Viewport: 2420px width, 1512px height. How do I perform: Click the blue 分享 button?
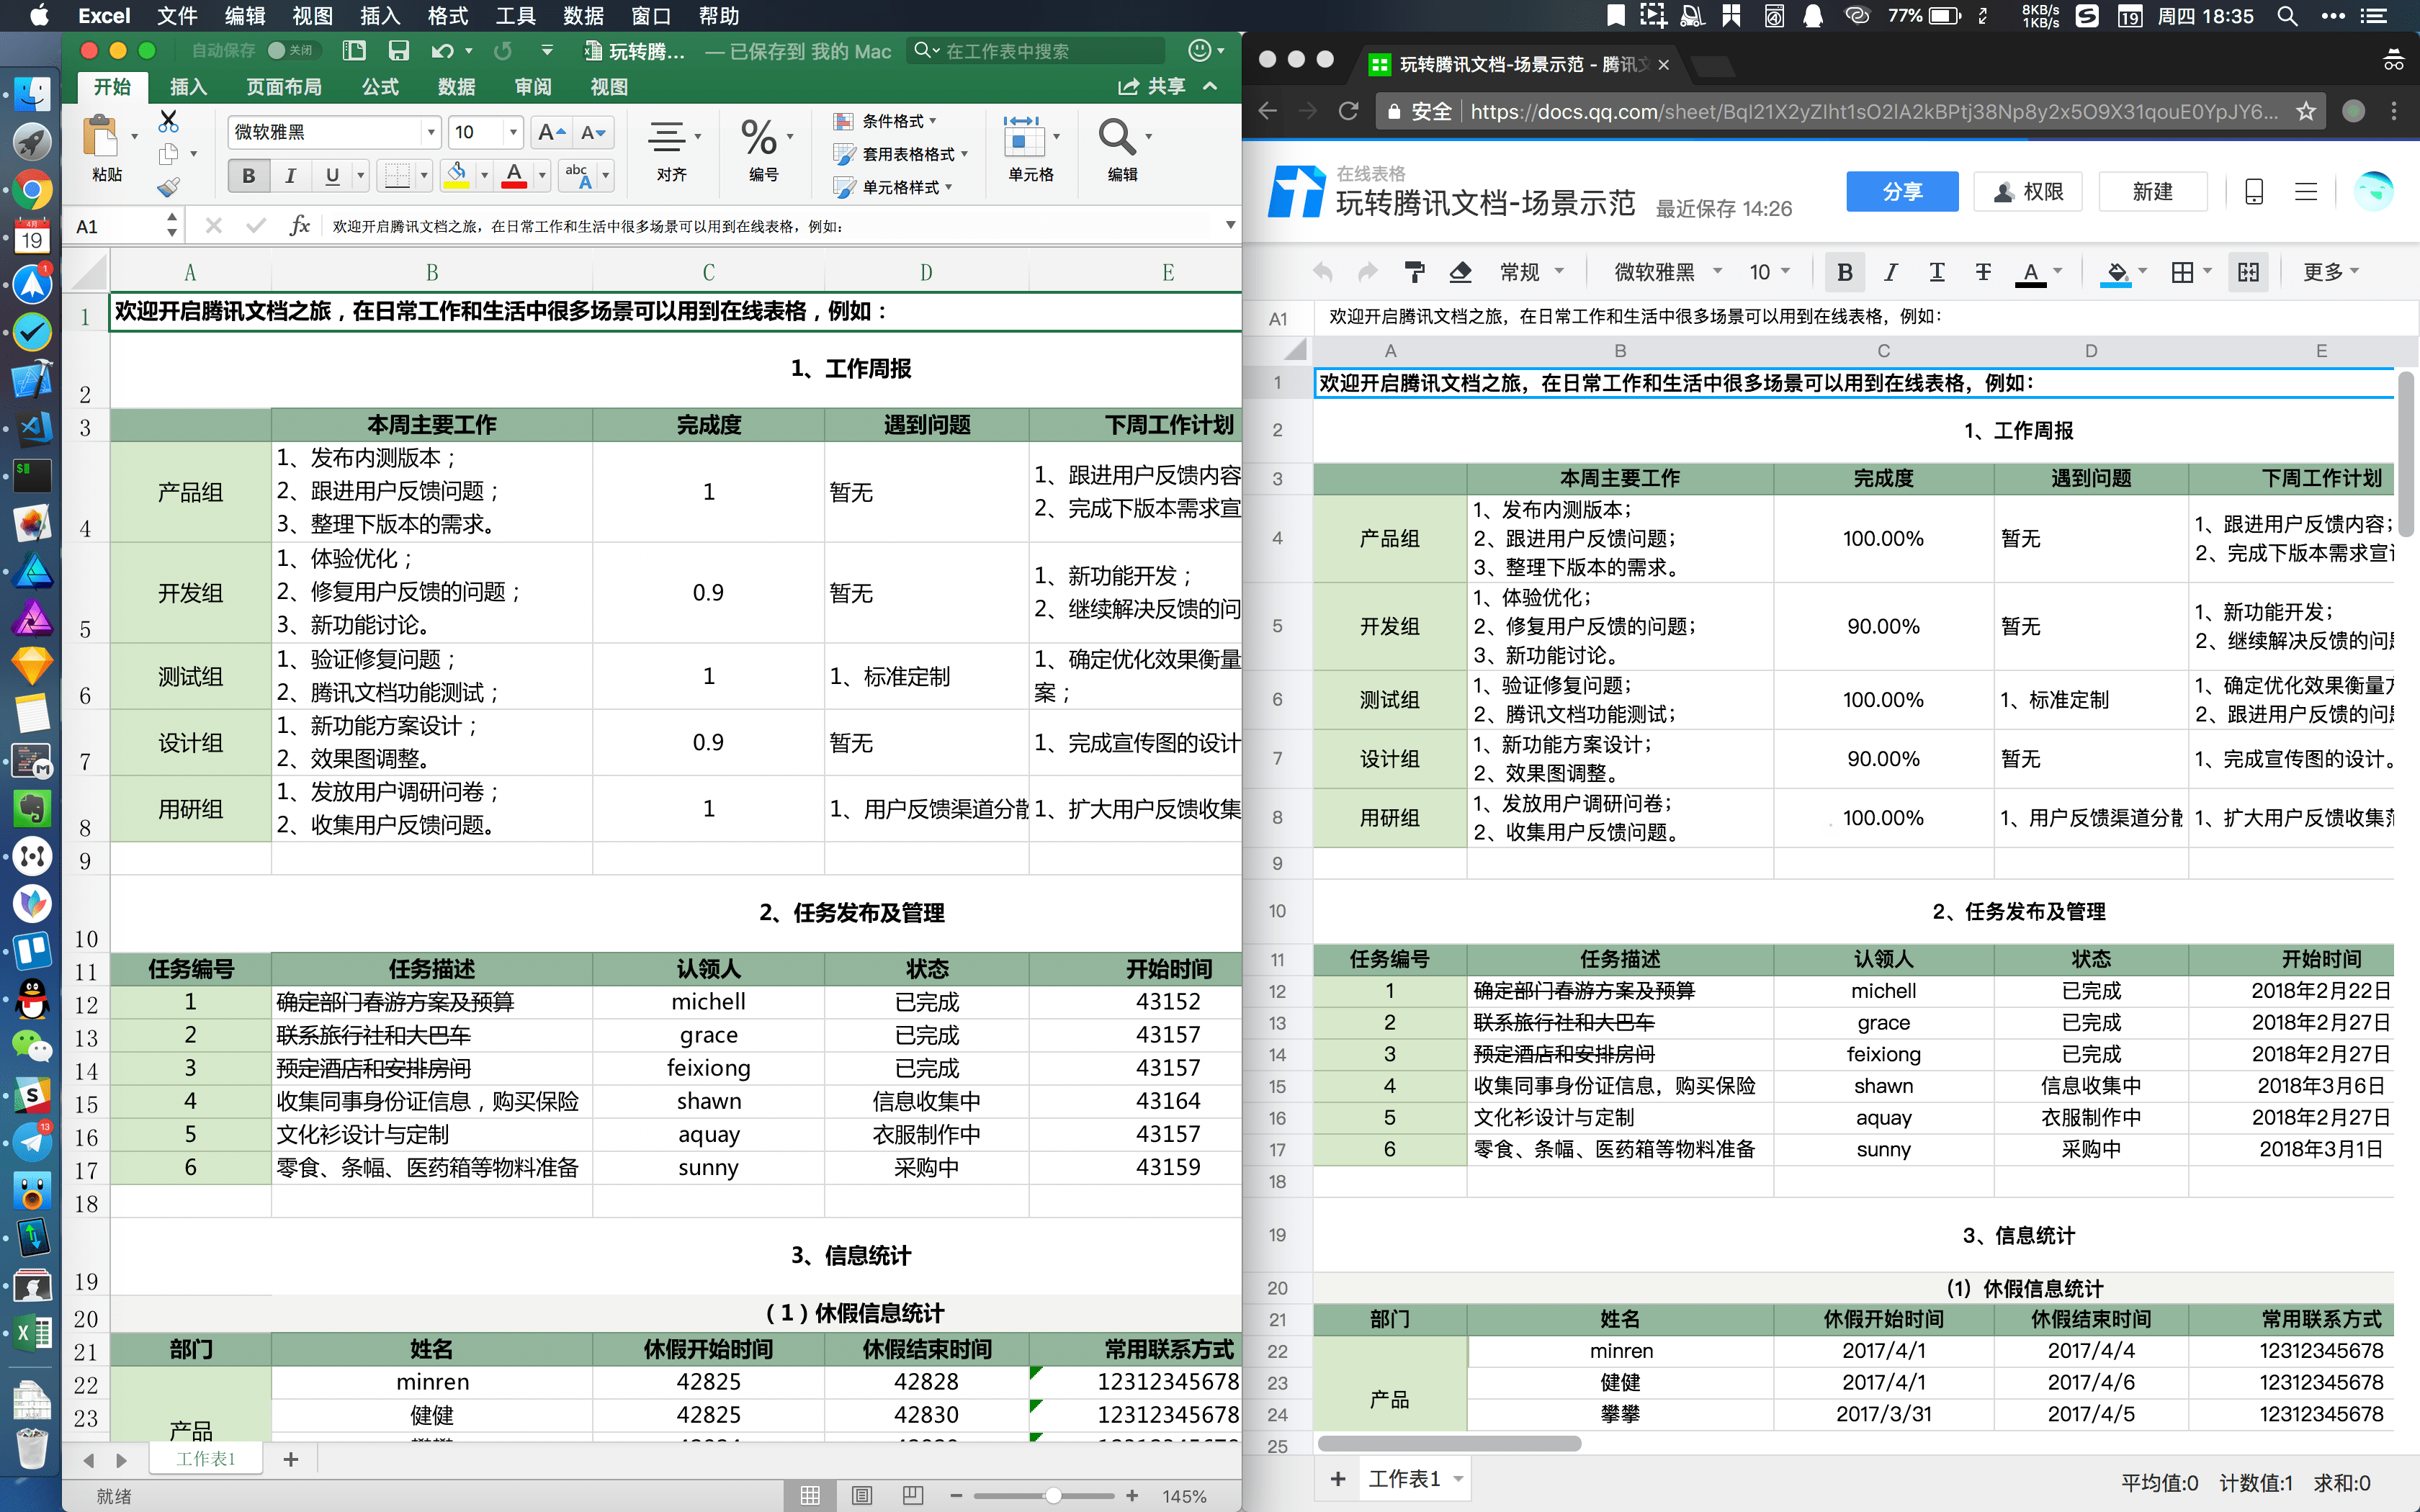(1902, 191)
